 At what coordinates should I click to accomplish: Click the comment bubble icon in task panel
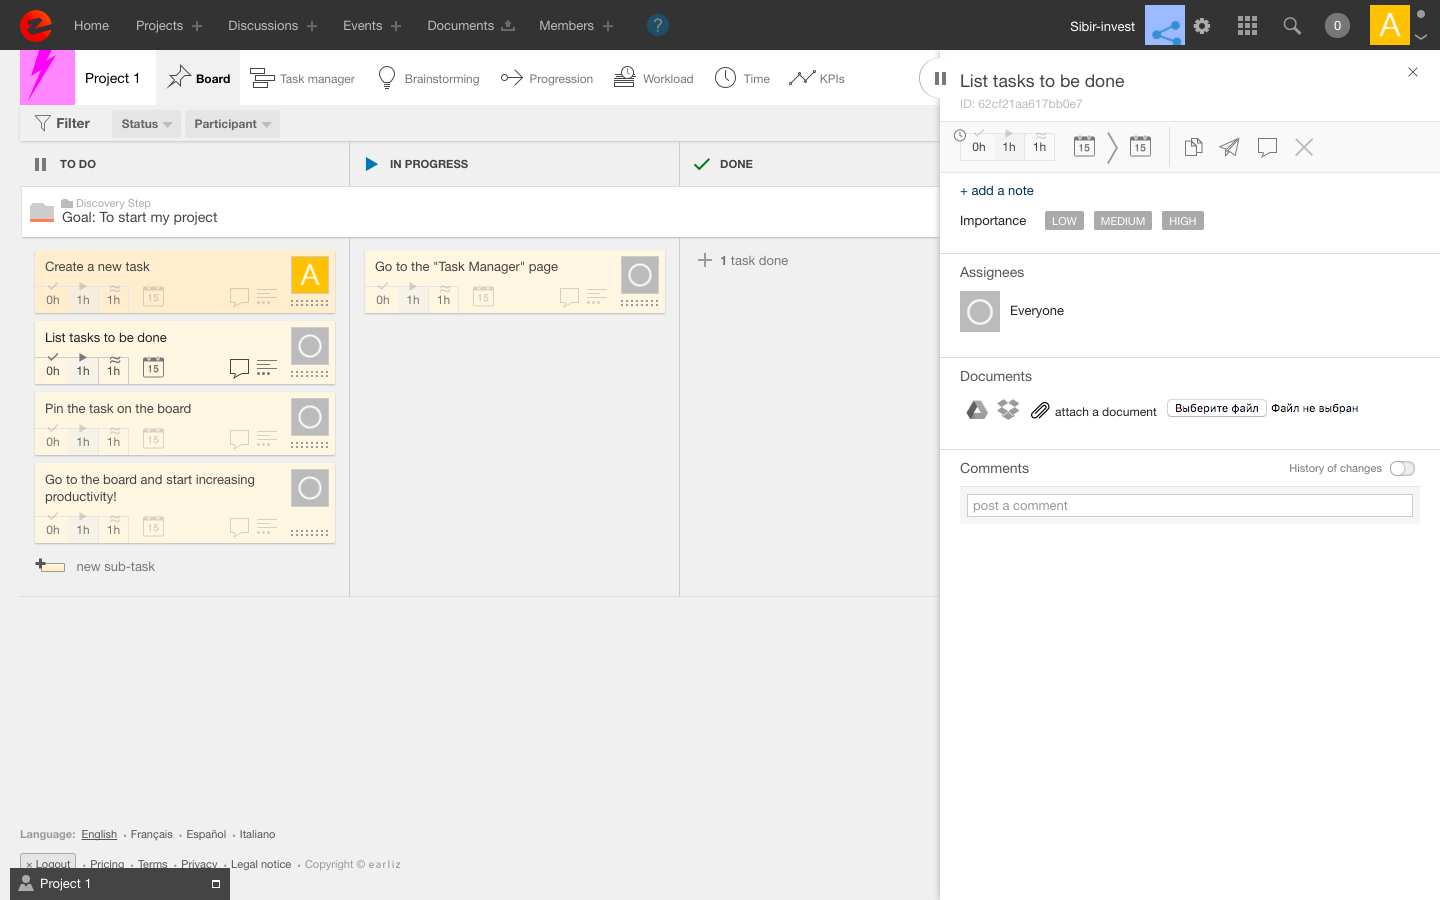pos(1267,148)
